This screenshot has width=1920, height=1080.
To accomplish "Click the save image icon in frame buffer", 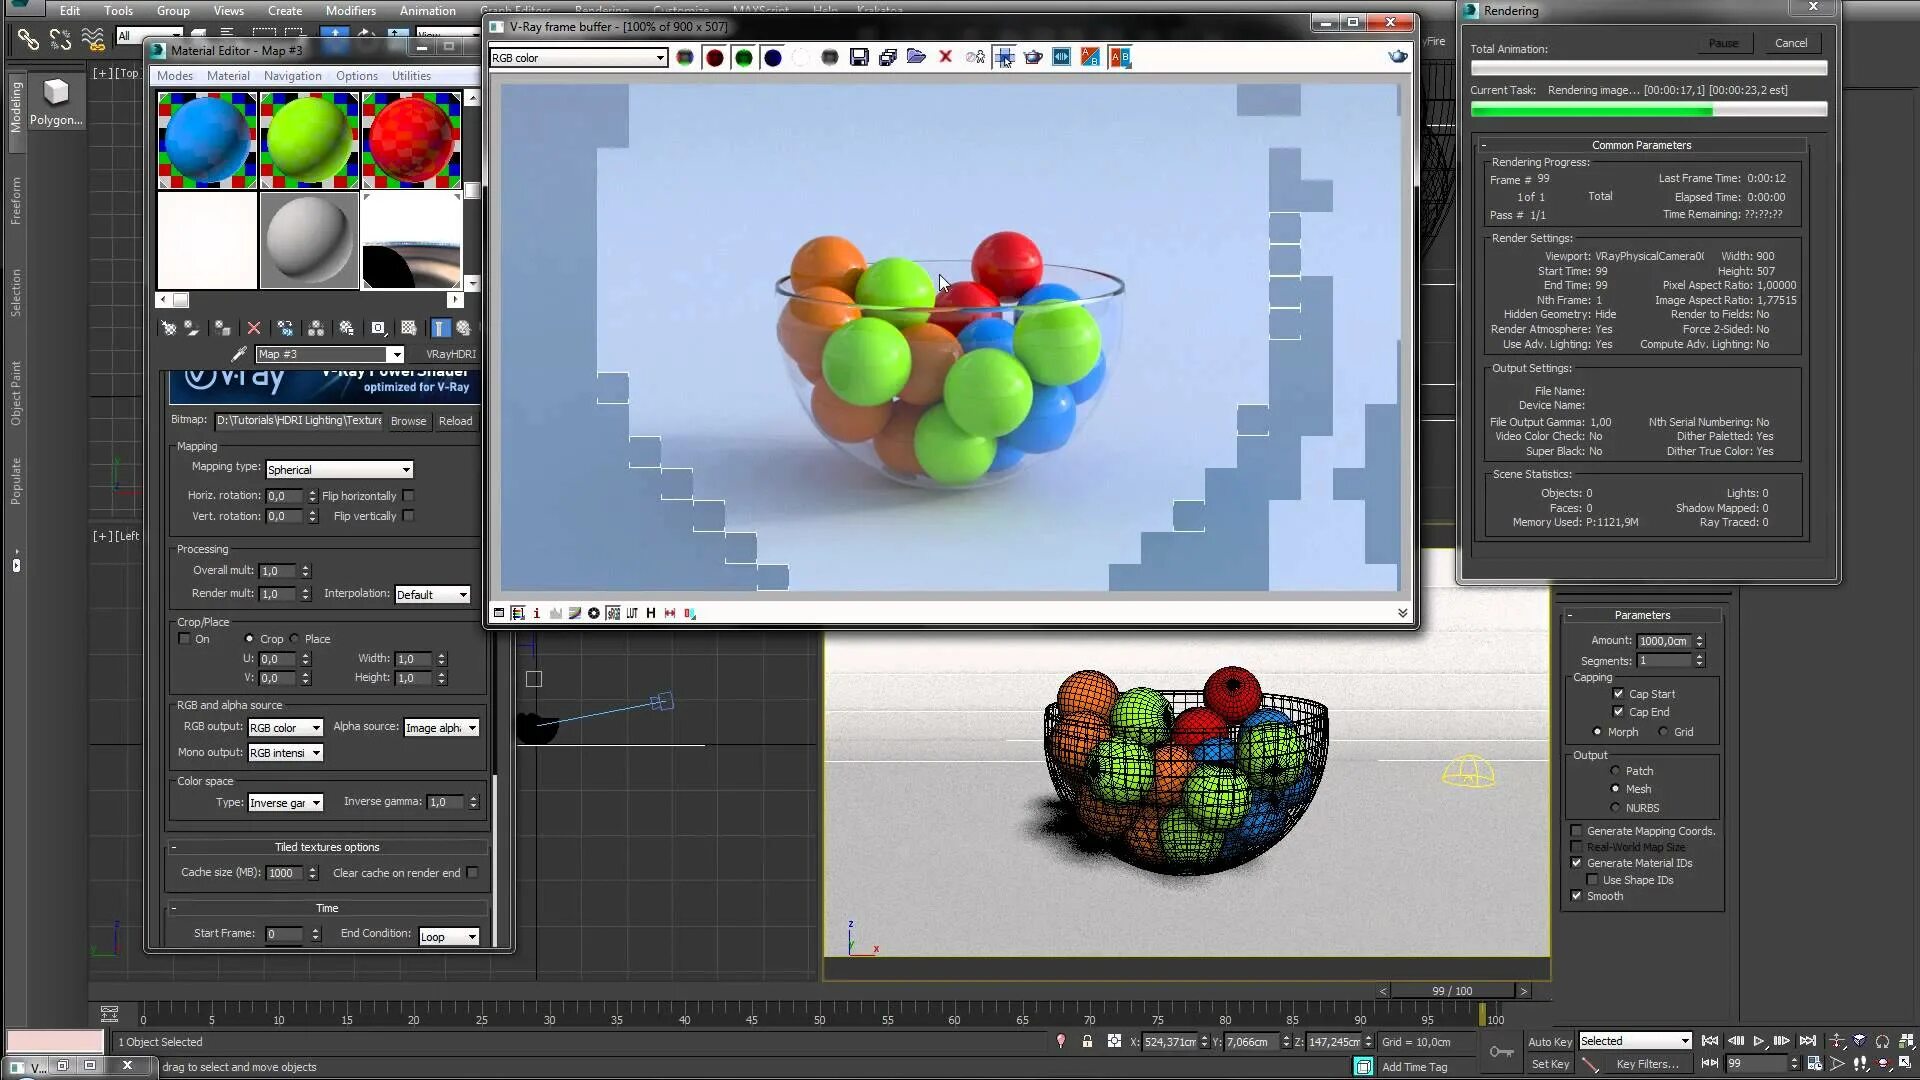I will pos(858,58).
